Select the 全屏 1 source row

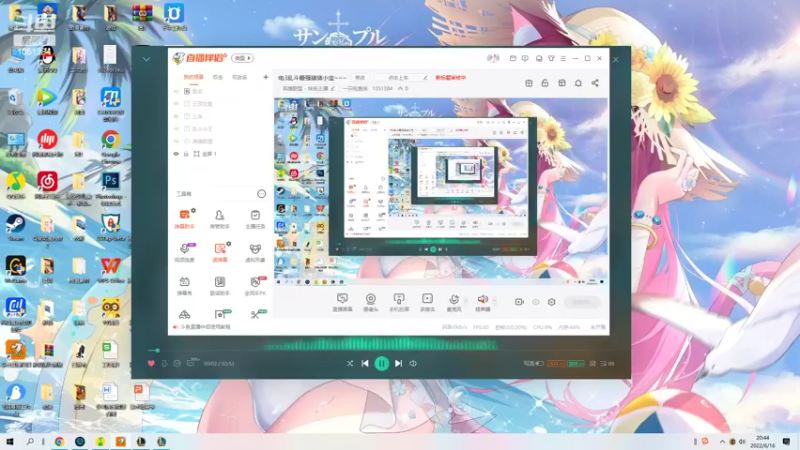pos(221,154)
